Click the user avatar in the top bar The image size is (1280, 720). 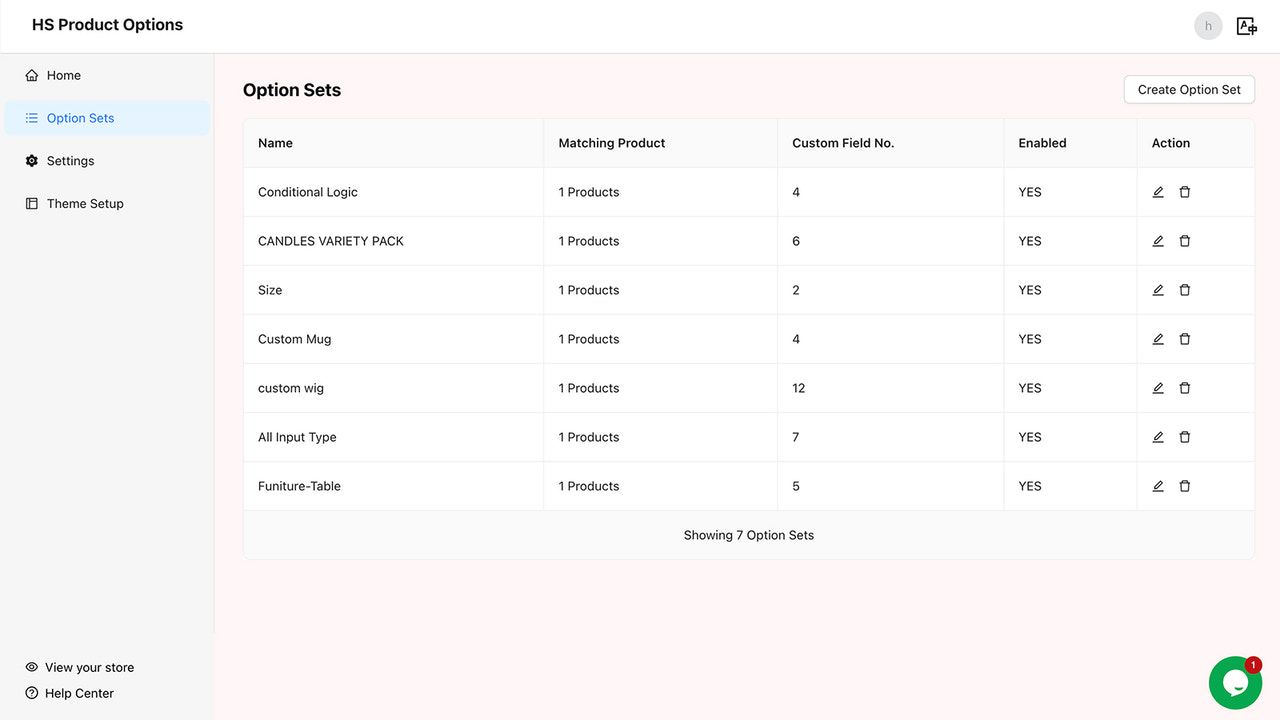pos(1208,25)
